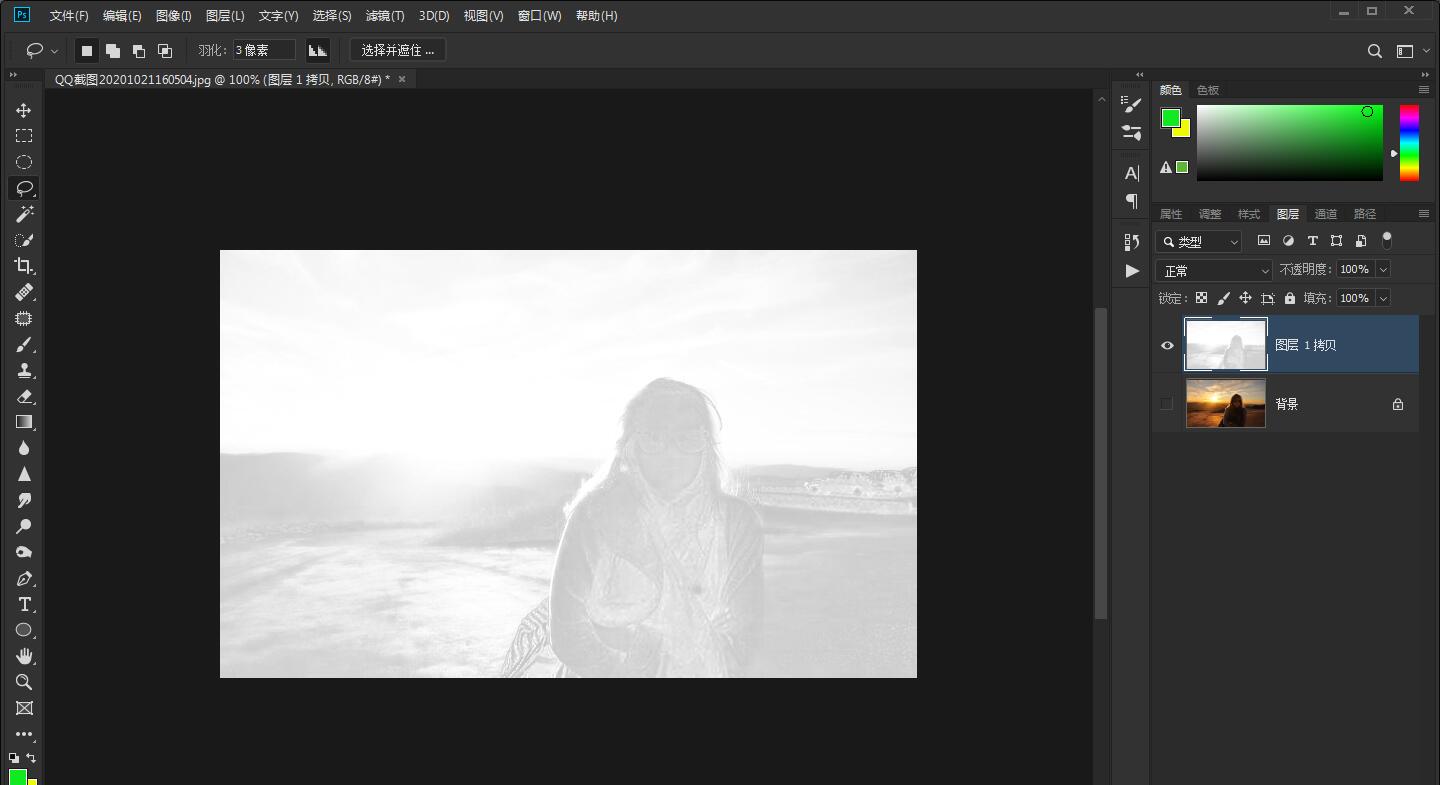
Task: Open the workspace switcher dropdown
Action: coord(1412,51)
